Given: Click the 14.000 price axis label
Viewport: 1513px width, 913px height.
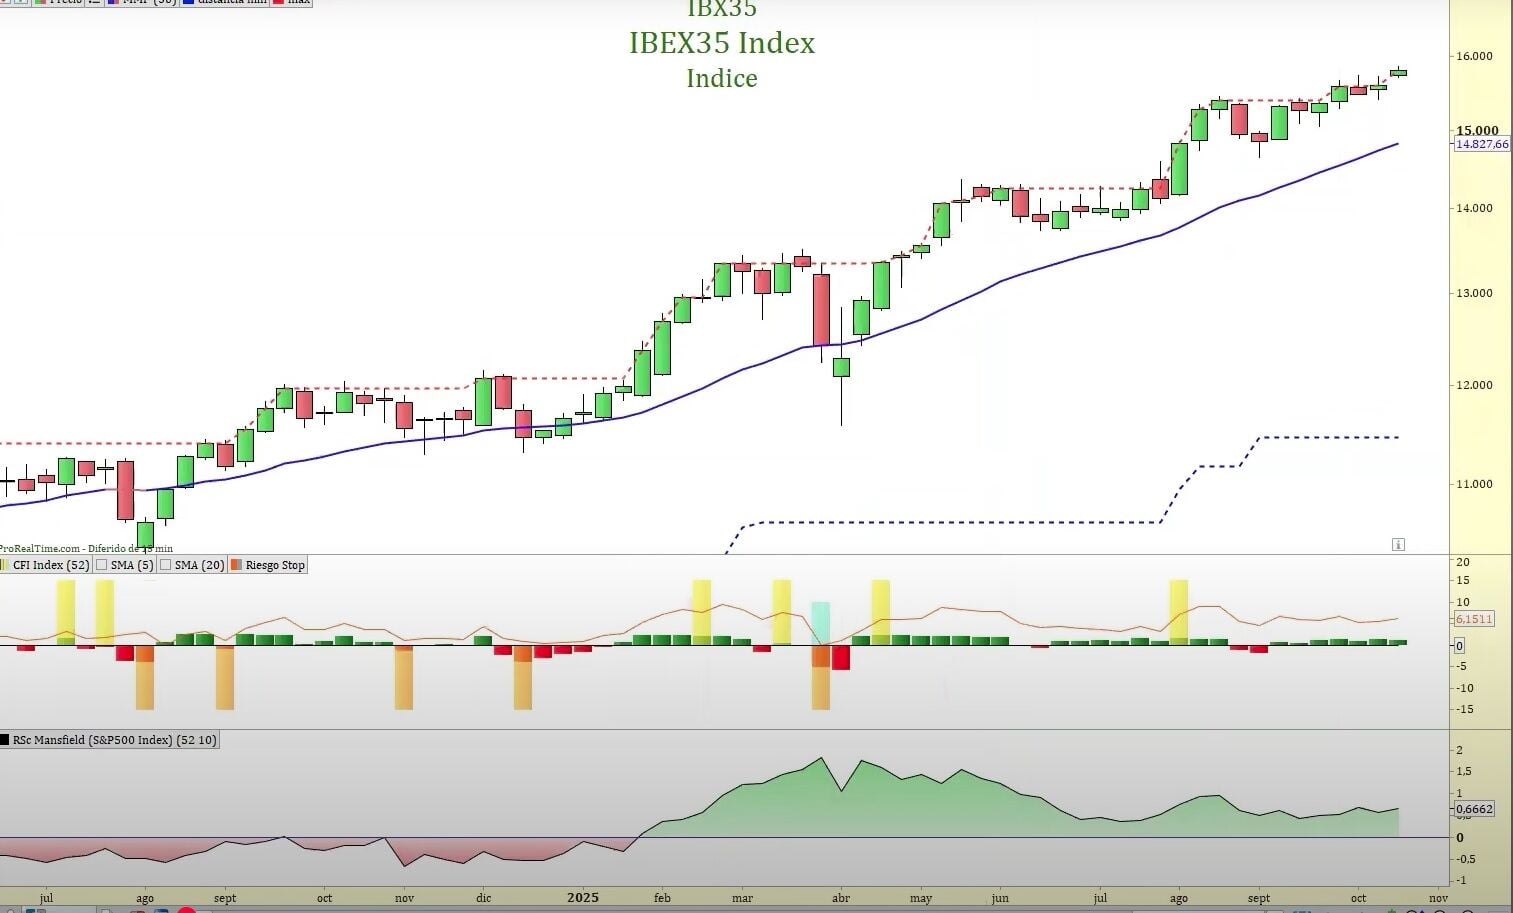Looking at the screenshot, I should tap(1475, 208).
